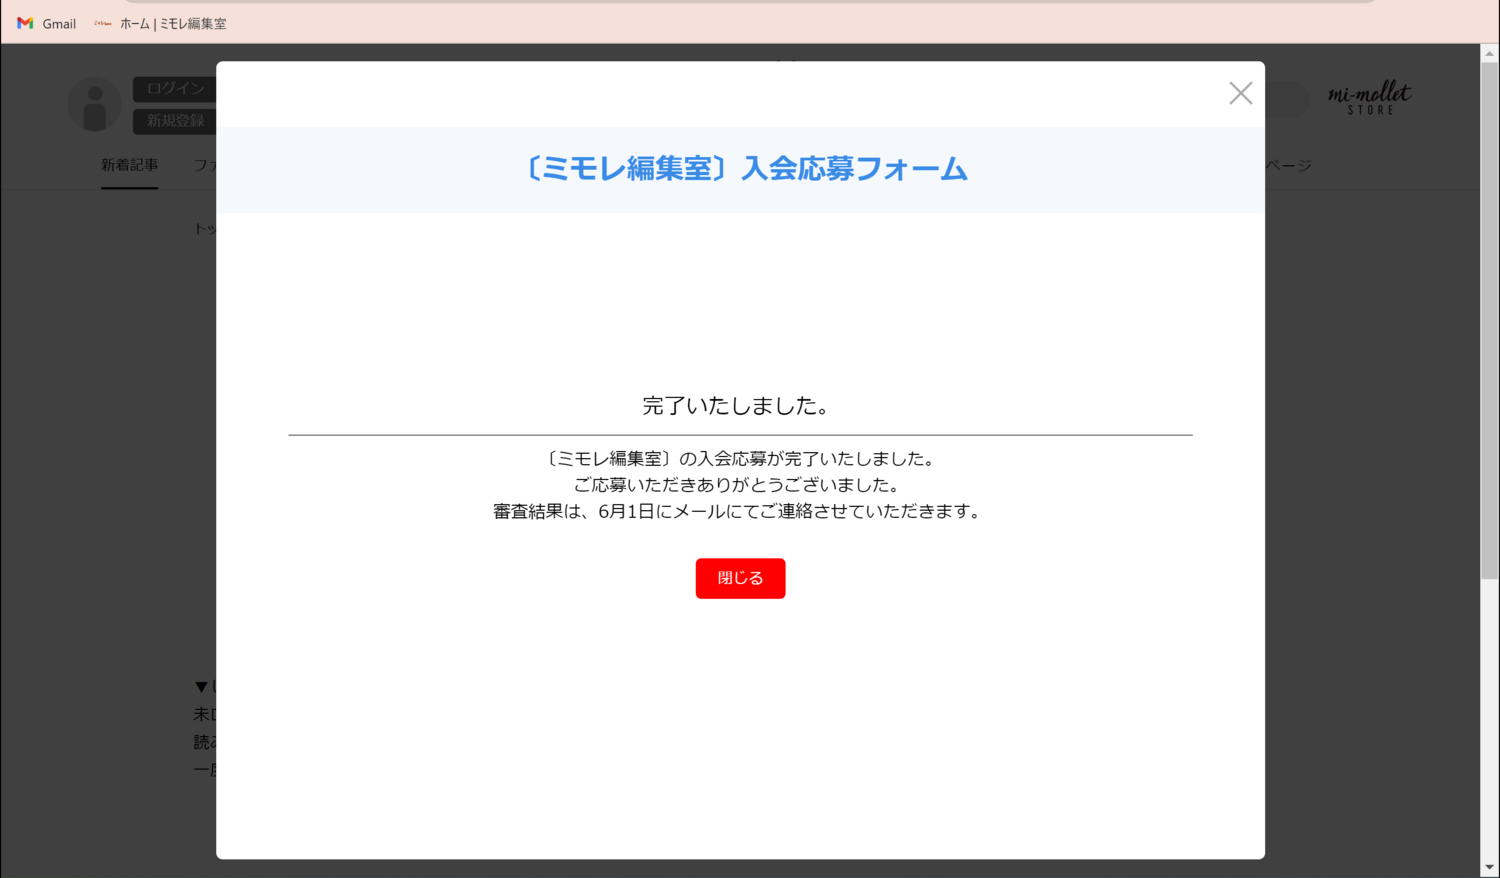Viewport: 1500px width, 878px height.
Task: Click the ご応募いただきありがとうございました。 line
Action: tap(739, 485)
